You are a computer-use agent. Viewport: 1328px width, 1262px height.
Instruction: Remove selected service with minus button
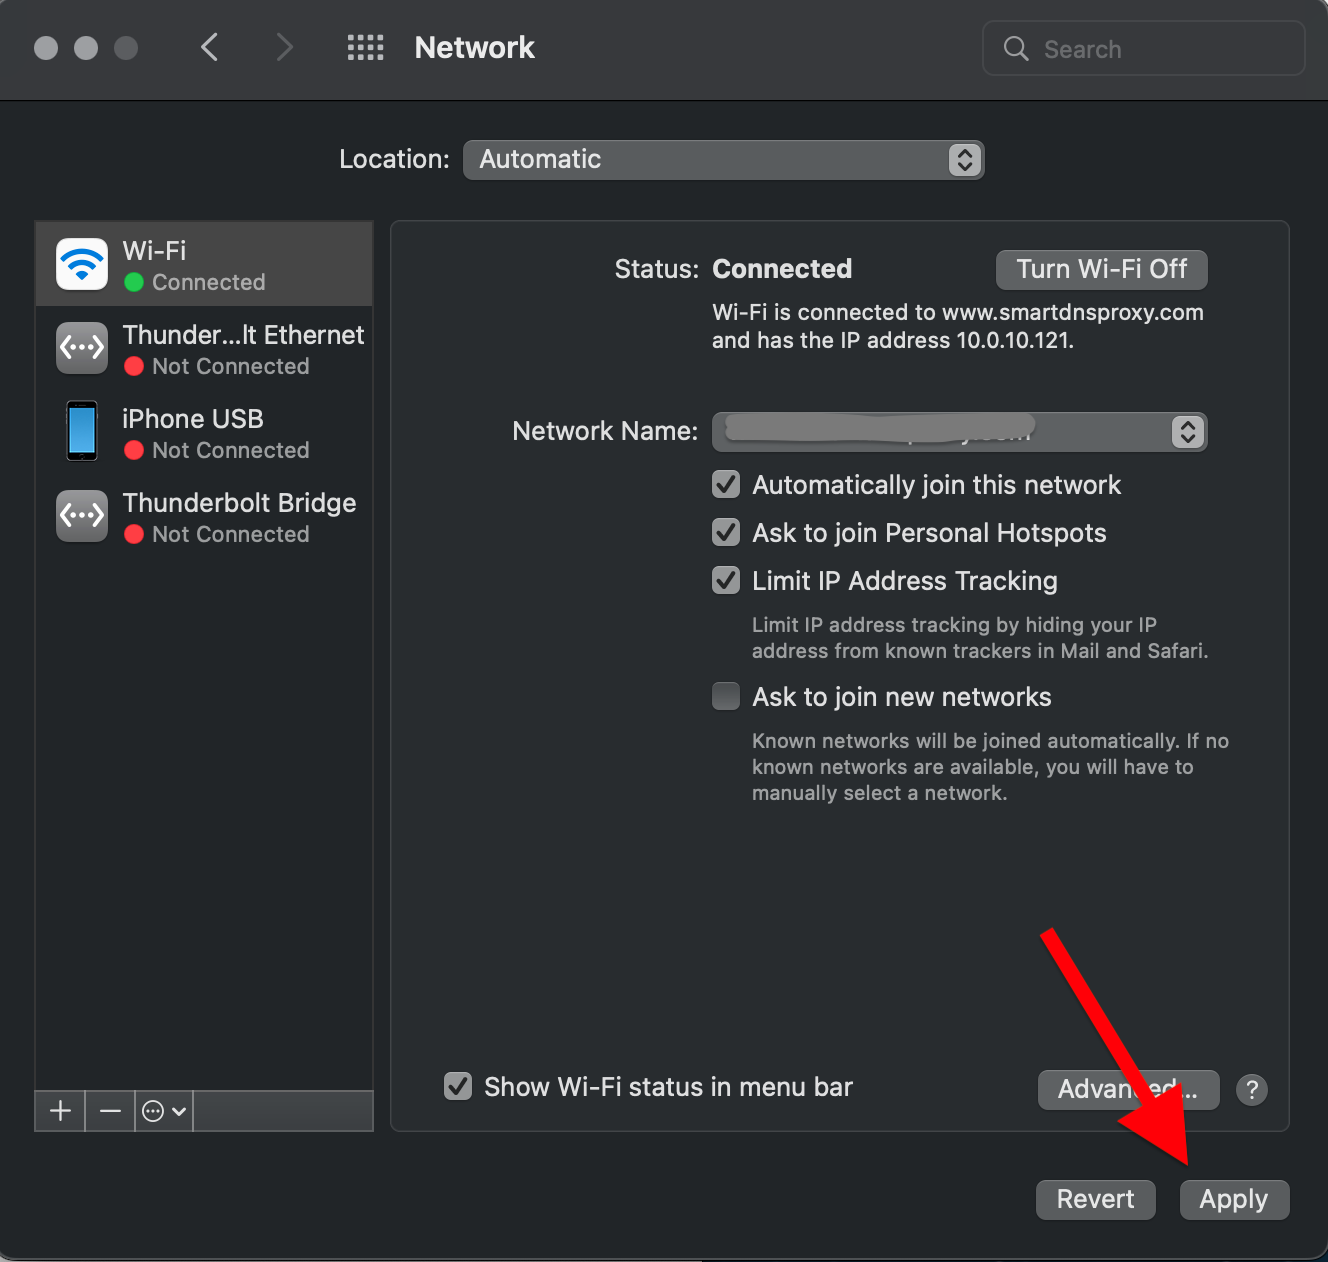110,1111
